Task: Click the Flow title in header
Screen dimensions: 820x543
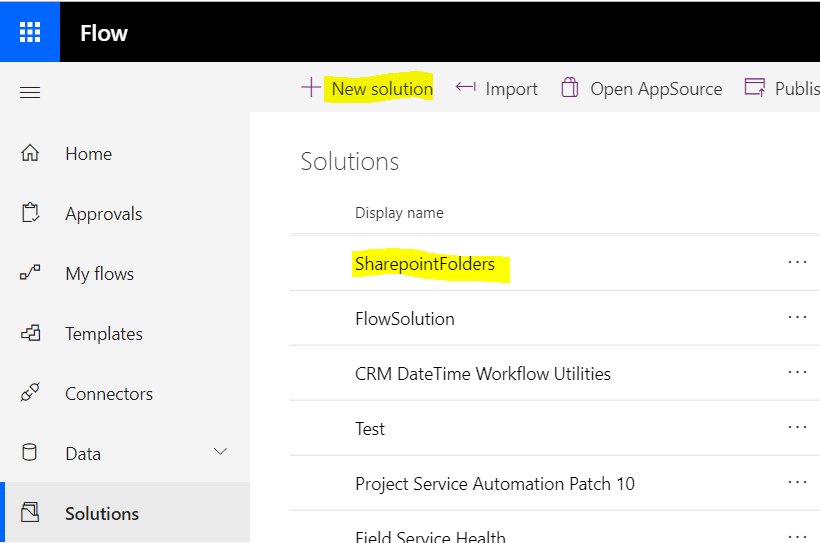Action: (104, 33)
